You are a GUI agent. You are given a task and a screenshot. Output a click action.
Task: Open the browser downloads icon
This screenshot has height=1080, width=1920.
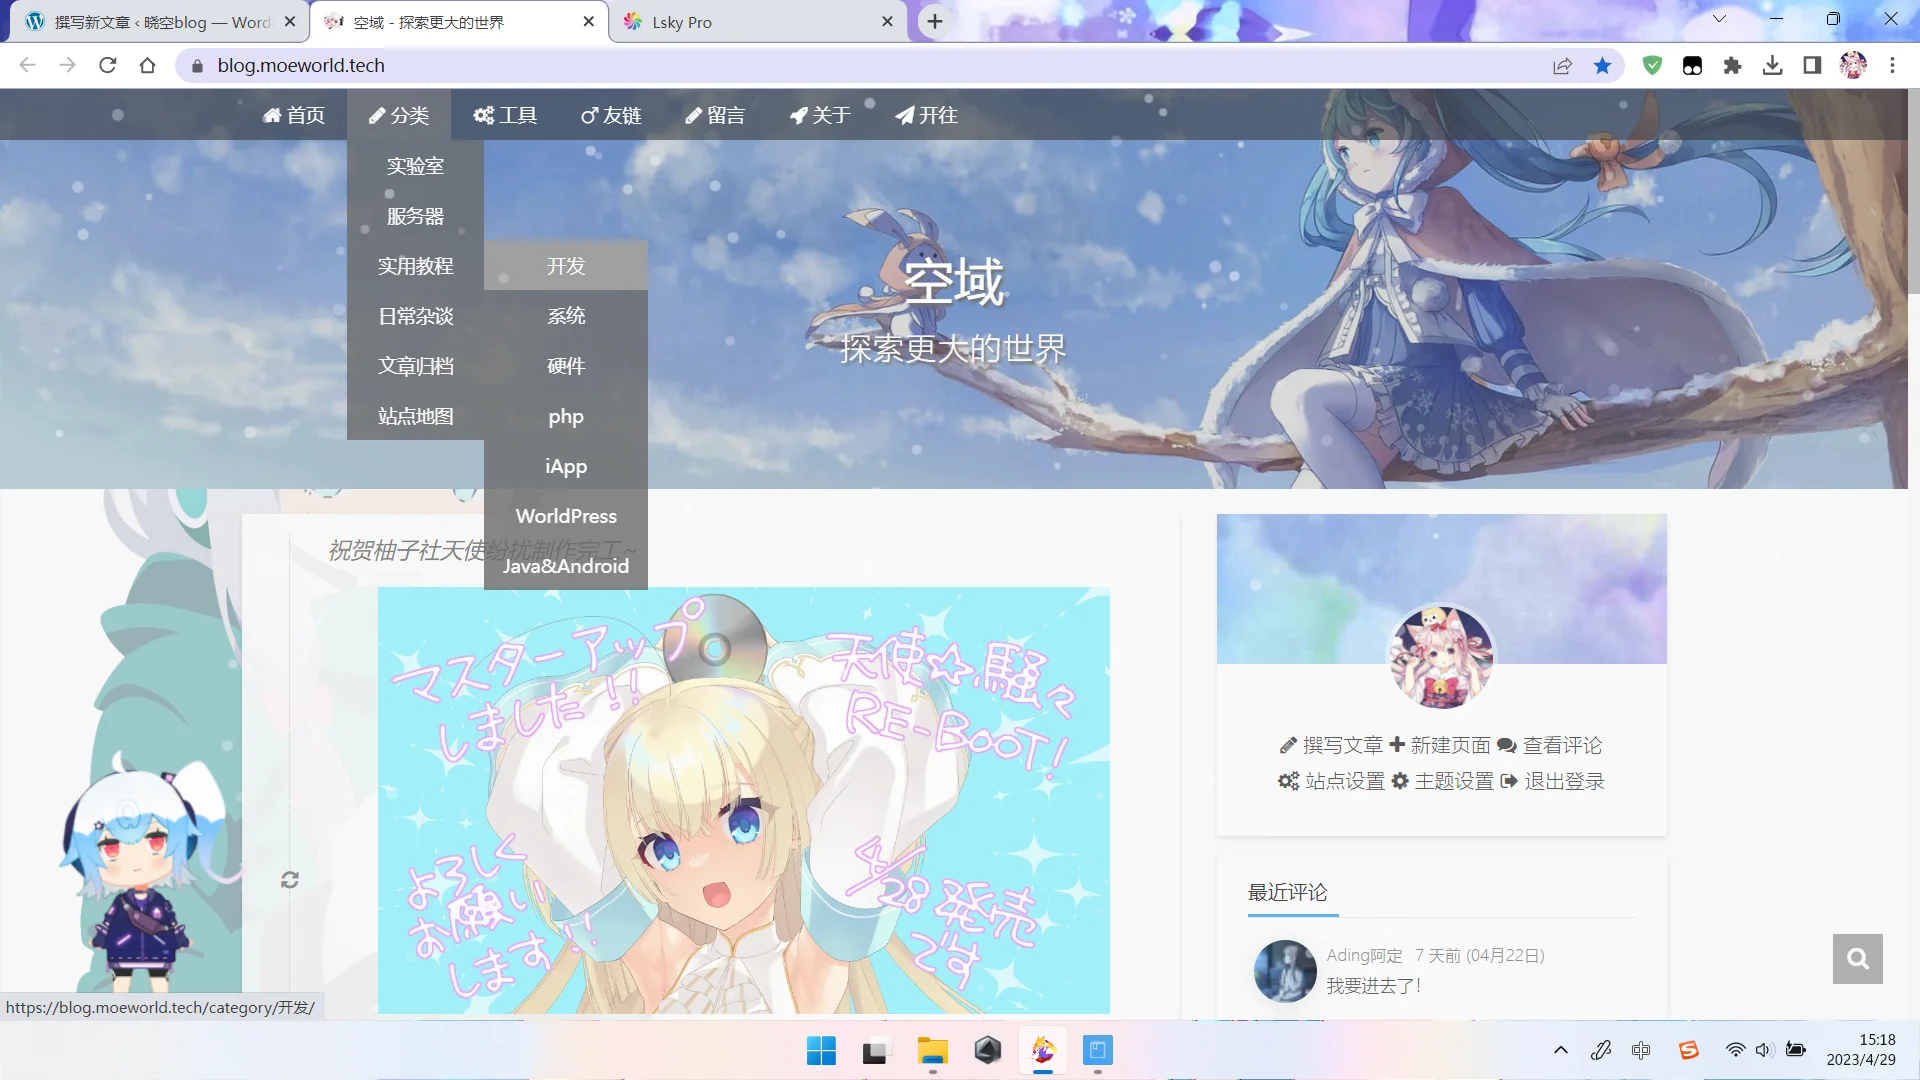(1772, 65)
